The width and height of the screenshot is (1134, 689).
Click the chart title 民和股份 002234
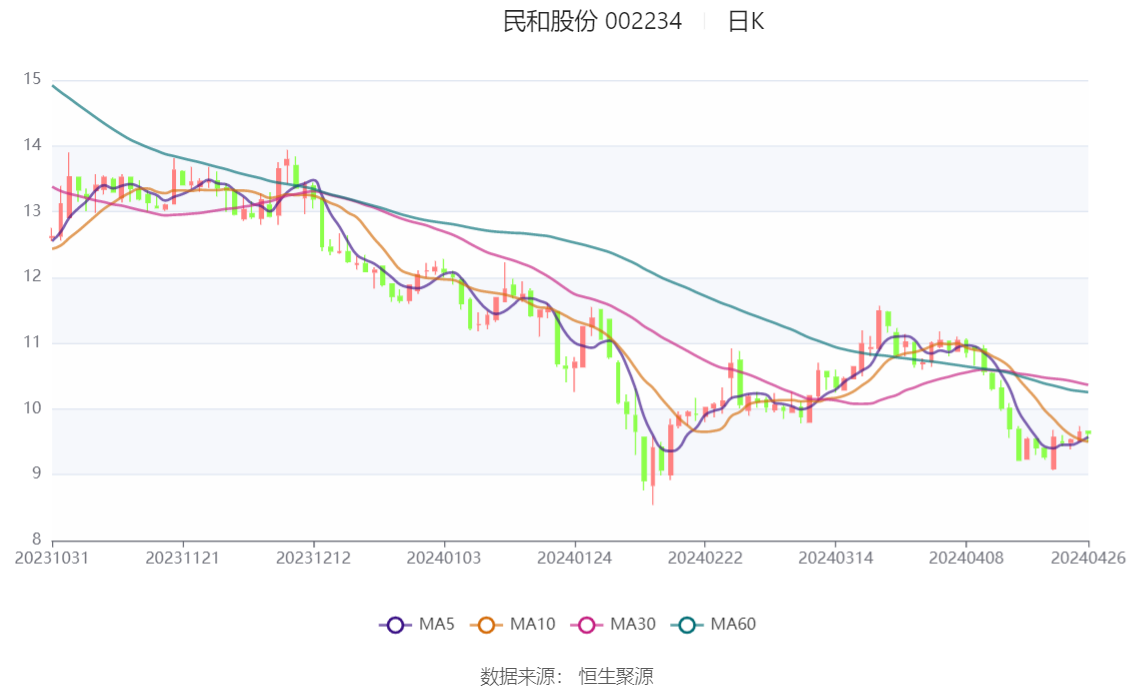pos(592,21)
